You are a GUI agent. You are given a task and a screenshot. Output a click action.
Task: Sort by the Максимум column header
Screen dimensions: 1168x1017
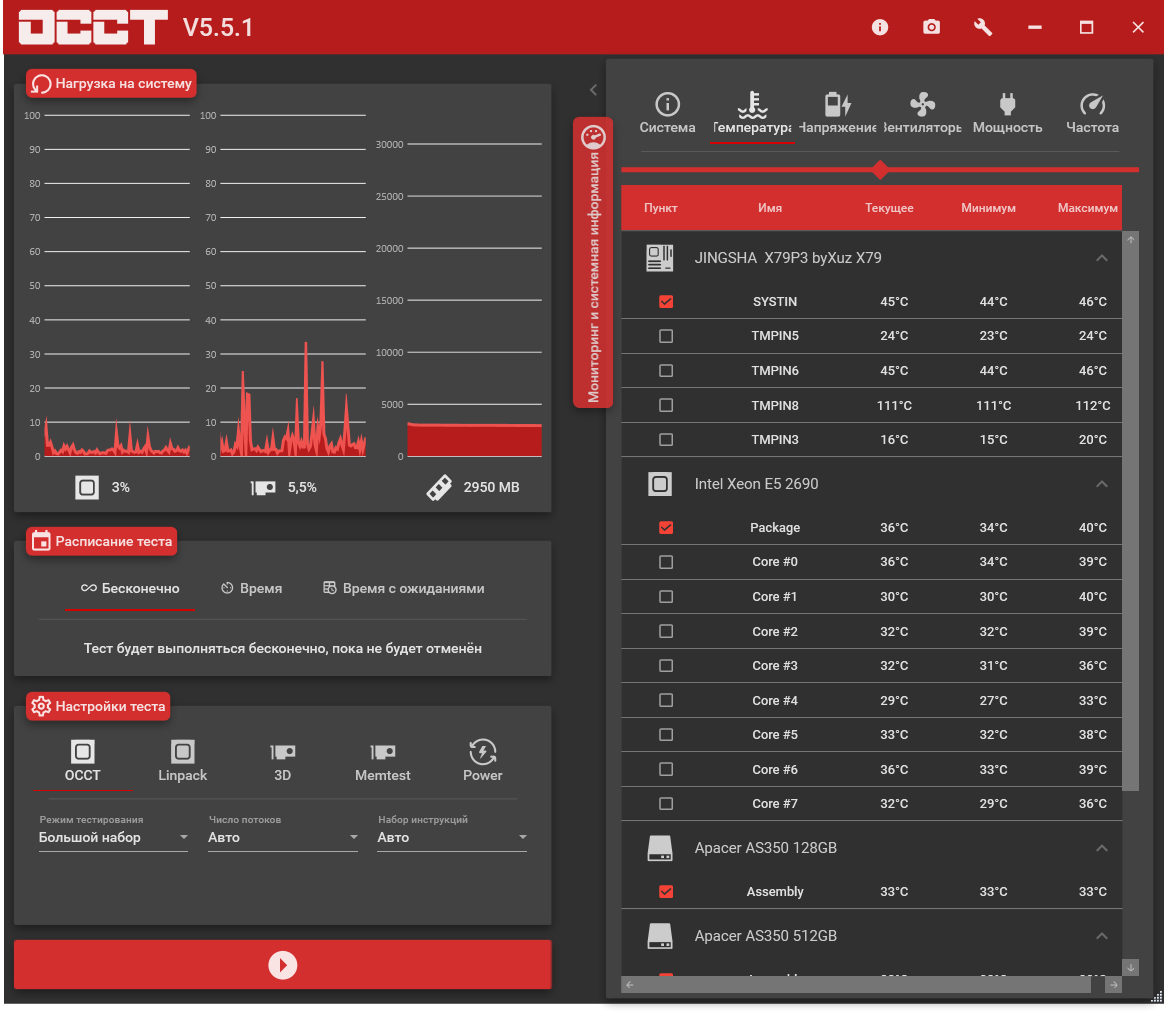tap(1088, 208)
